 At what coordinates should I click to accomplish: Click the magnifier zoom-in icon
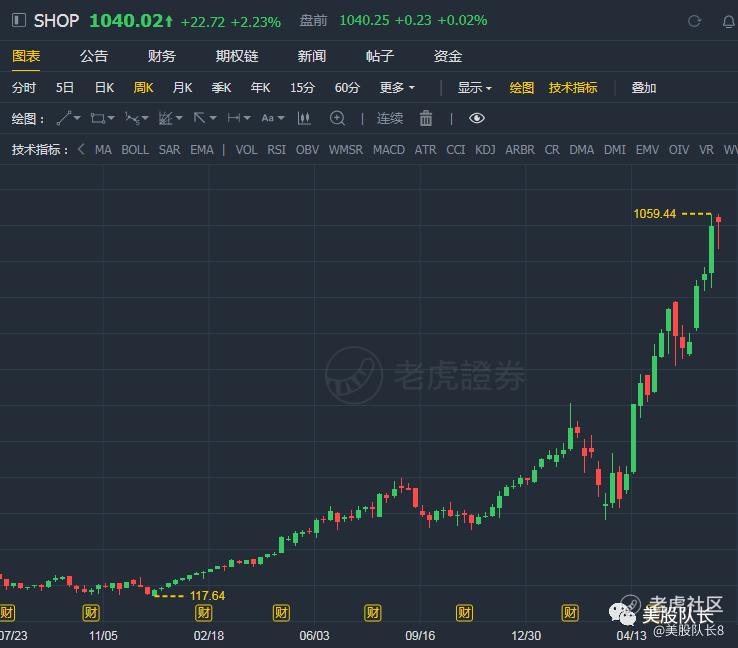tap(337, 118)
